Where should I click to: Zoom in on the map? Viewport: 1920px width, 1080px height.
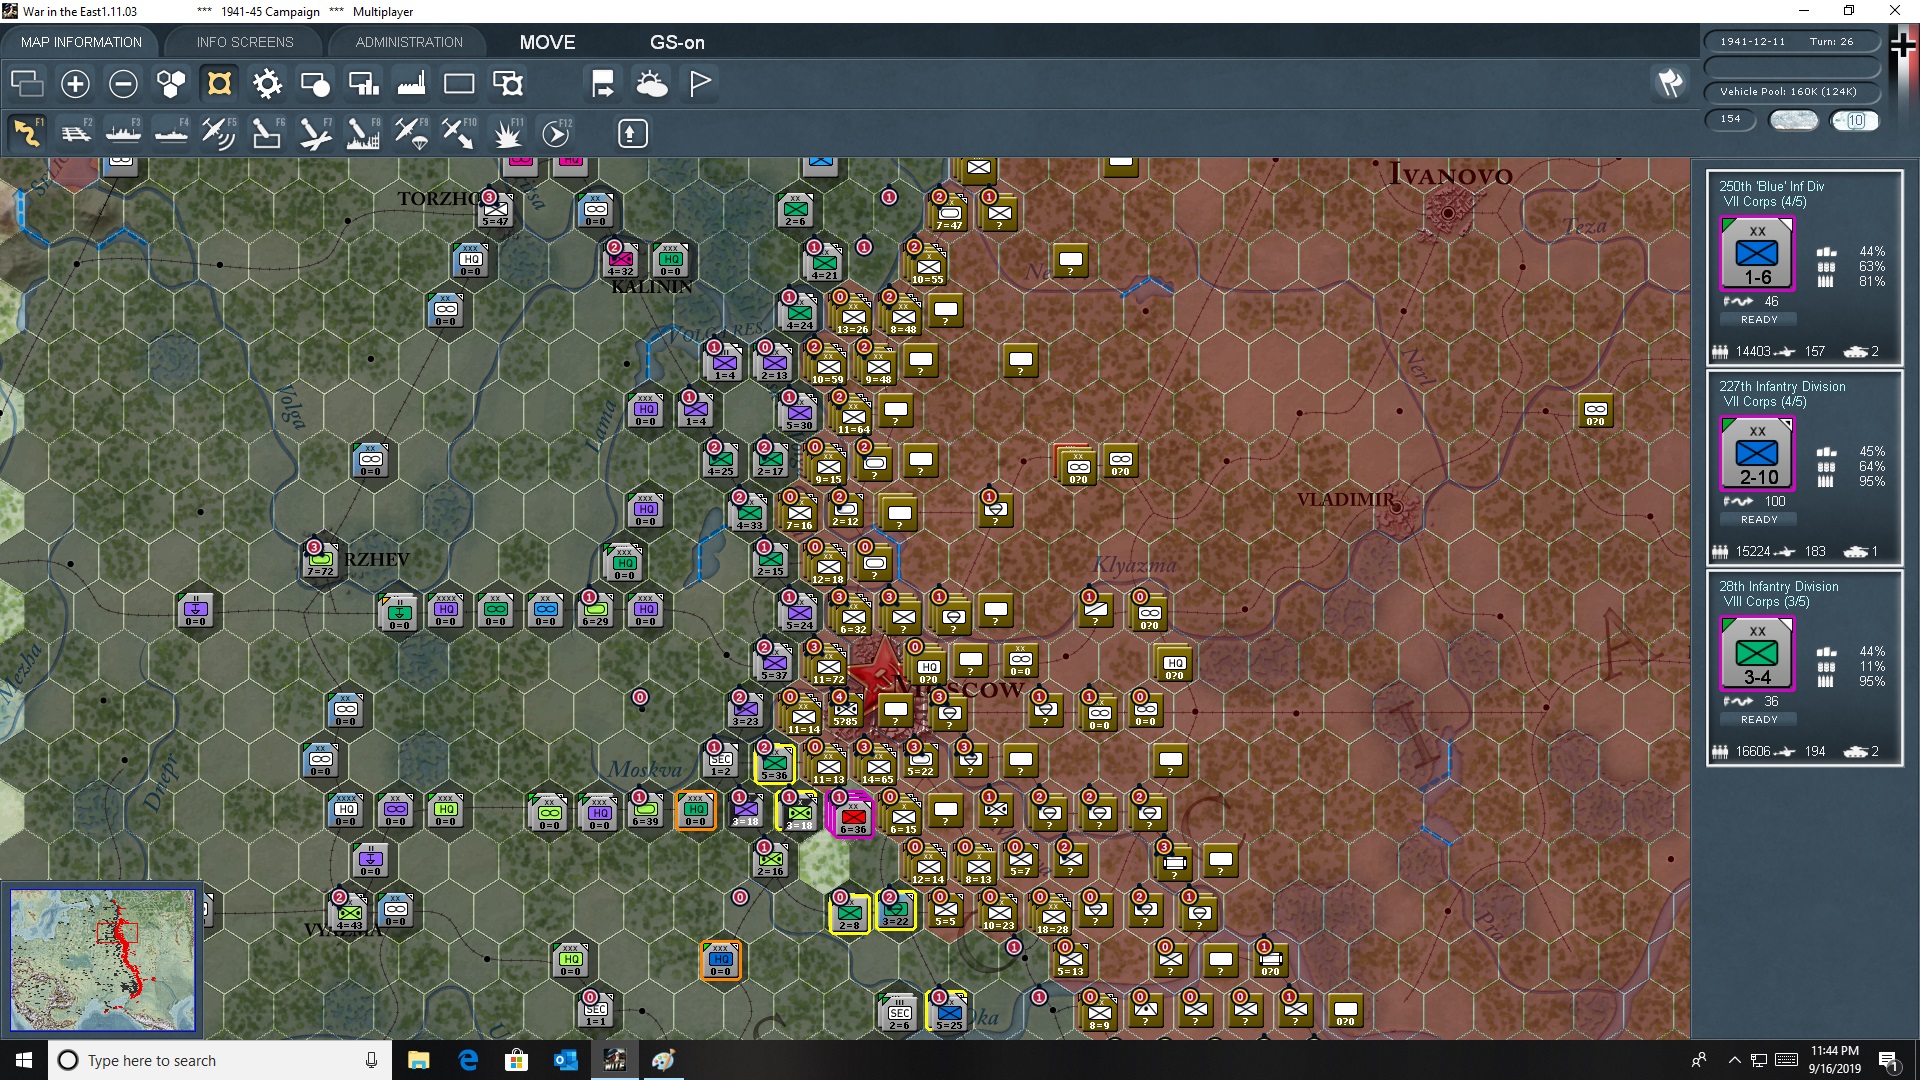click(x=75, y=84)
